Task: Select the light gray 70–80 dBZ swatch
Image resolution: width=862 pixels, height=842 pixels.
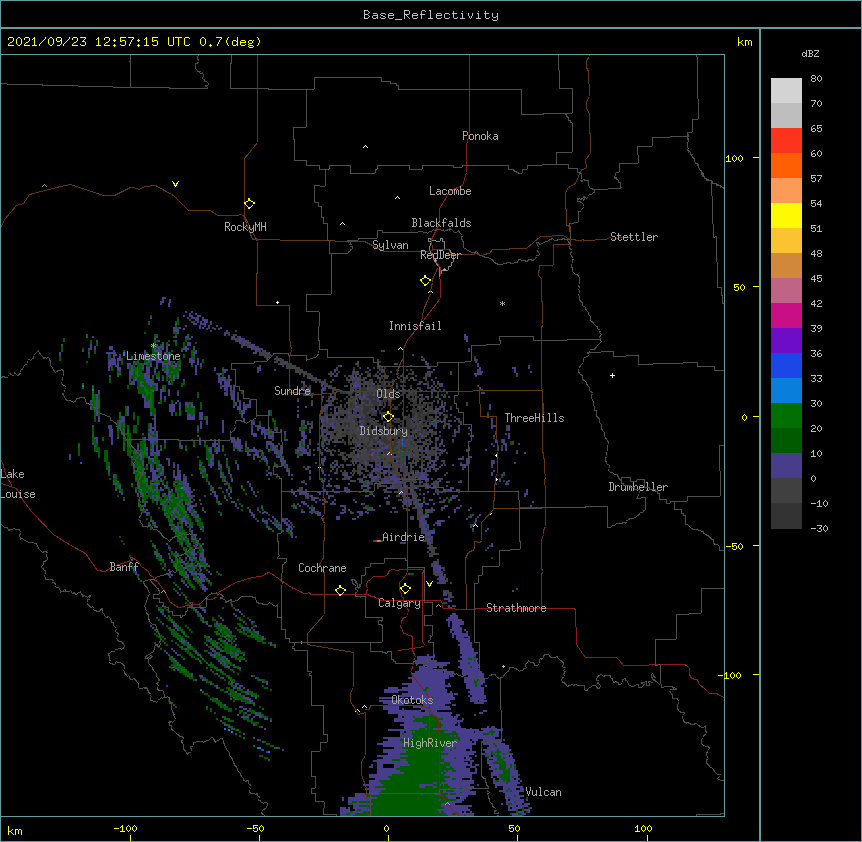Action: [x=786, y=90]
